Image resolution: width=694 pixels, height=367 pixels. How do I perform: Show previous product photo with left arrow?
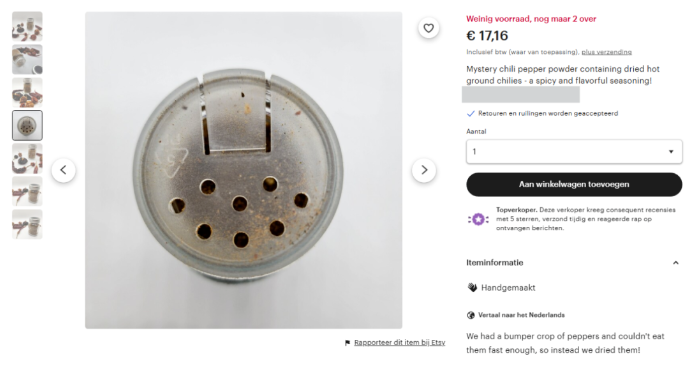(63, 170)
